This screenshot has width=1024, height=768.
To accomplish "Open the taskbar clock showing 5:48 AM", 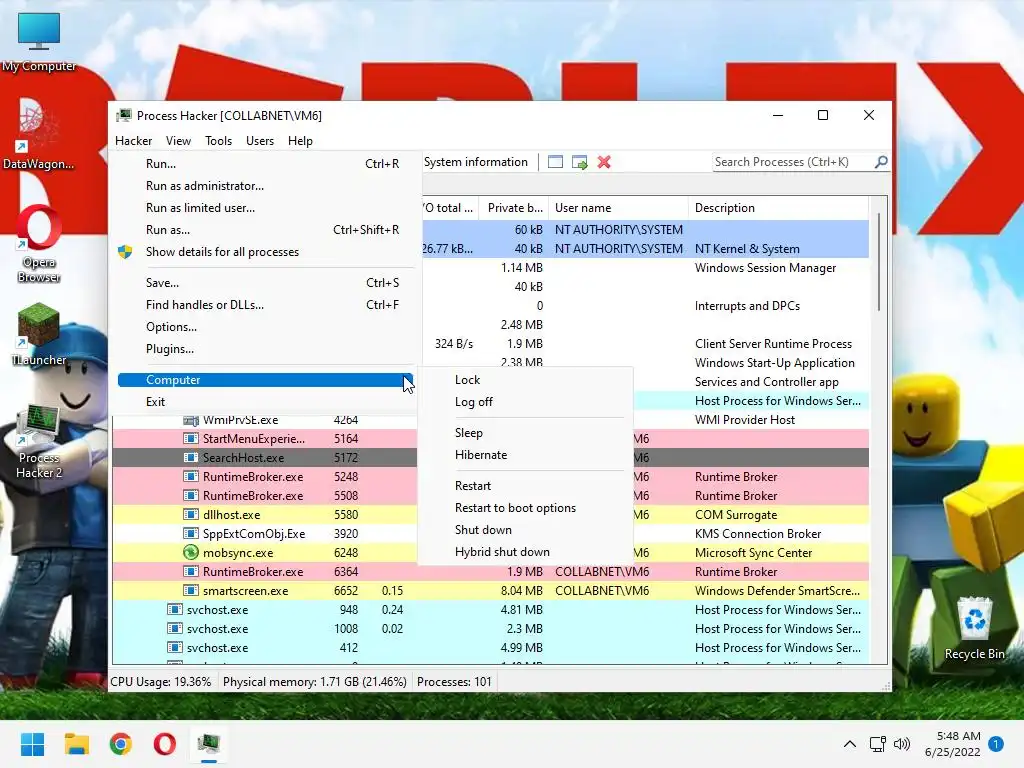I will coord(952,744).
